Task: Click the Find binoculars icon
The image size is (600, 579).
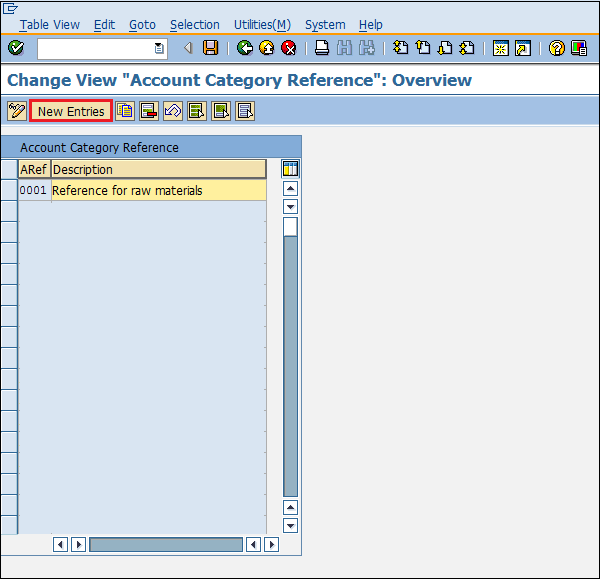Action: (344, 48)
